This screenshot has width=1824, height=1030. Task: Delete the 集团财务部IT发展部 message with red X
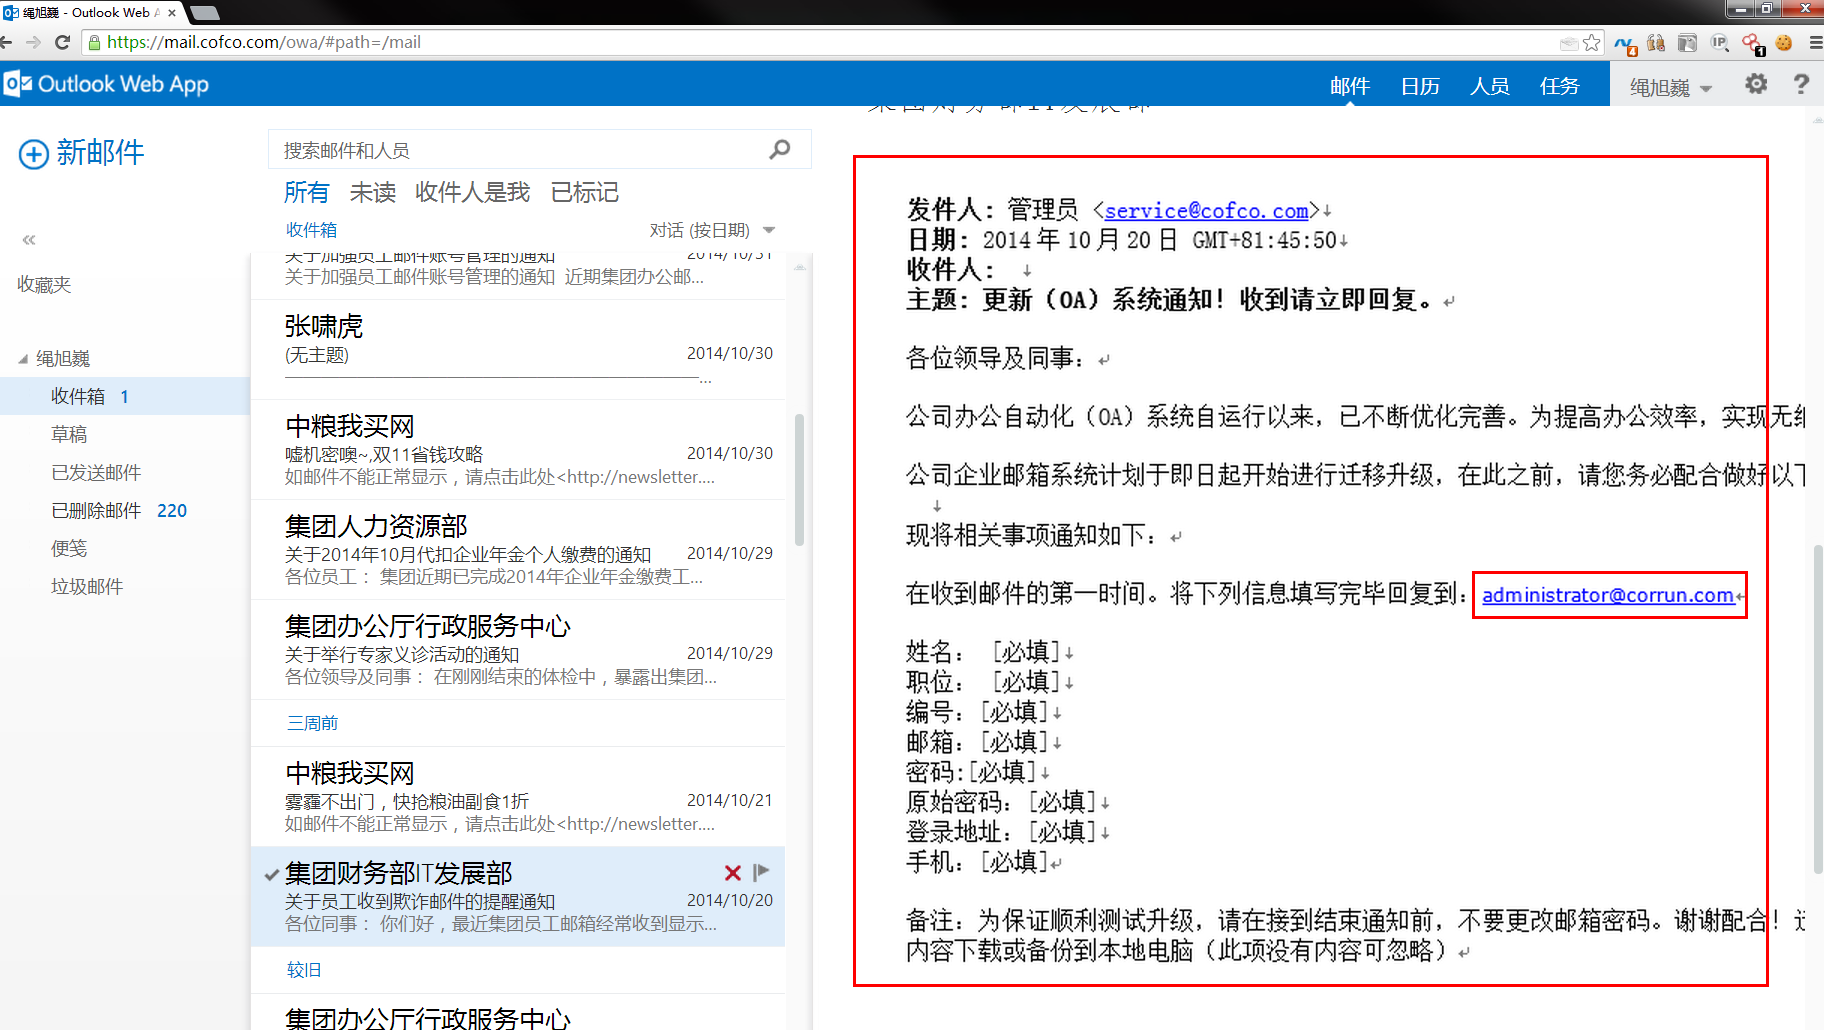[x=732, y=873]
